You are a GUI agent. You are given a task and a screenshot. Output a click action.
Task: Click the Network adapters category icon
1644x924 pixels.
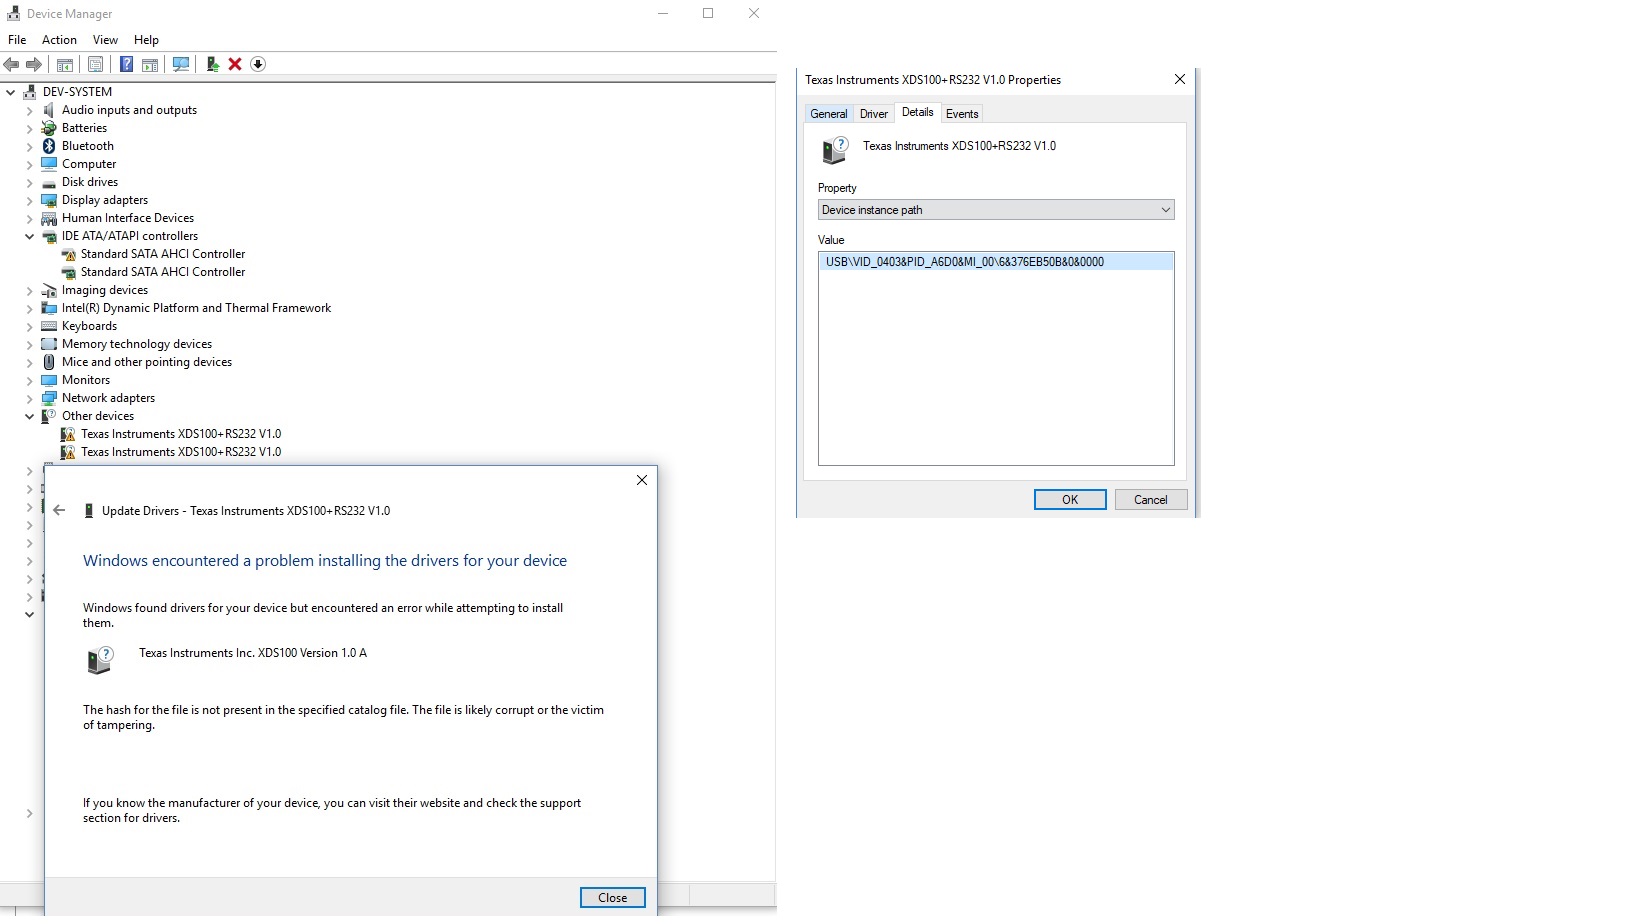click(49, 398)
